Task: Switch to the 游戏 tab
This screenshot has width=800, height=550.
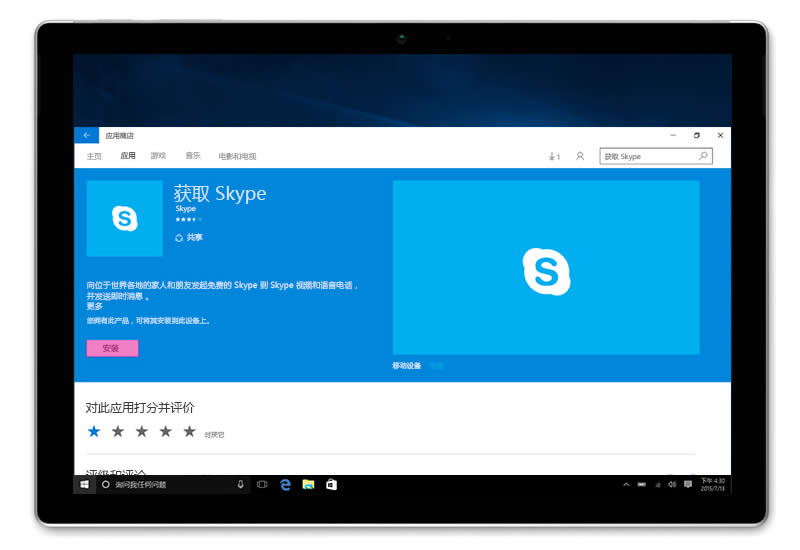Action: click(158, 156)
